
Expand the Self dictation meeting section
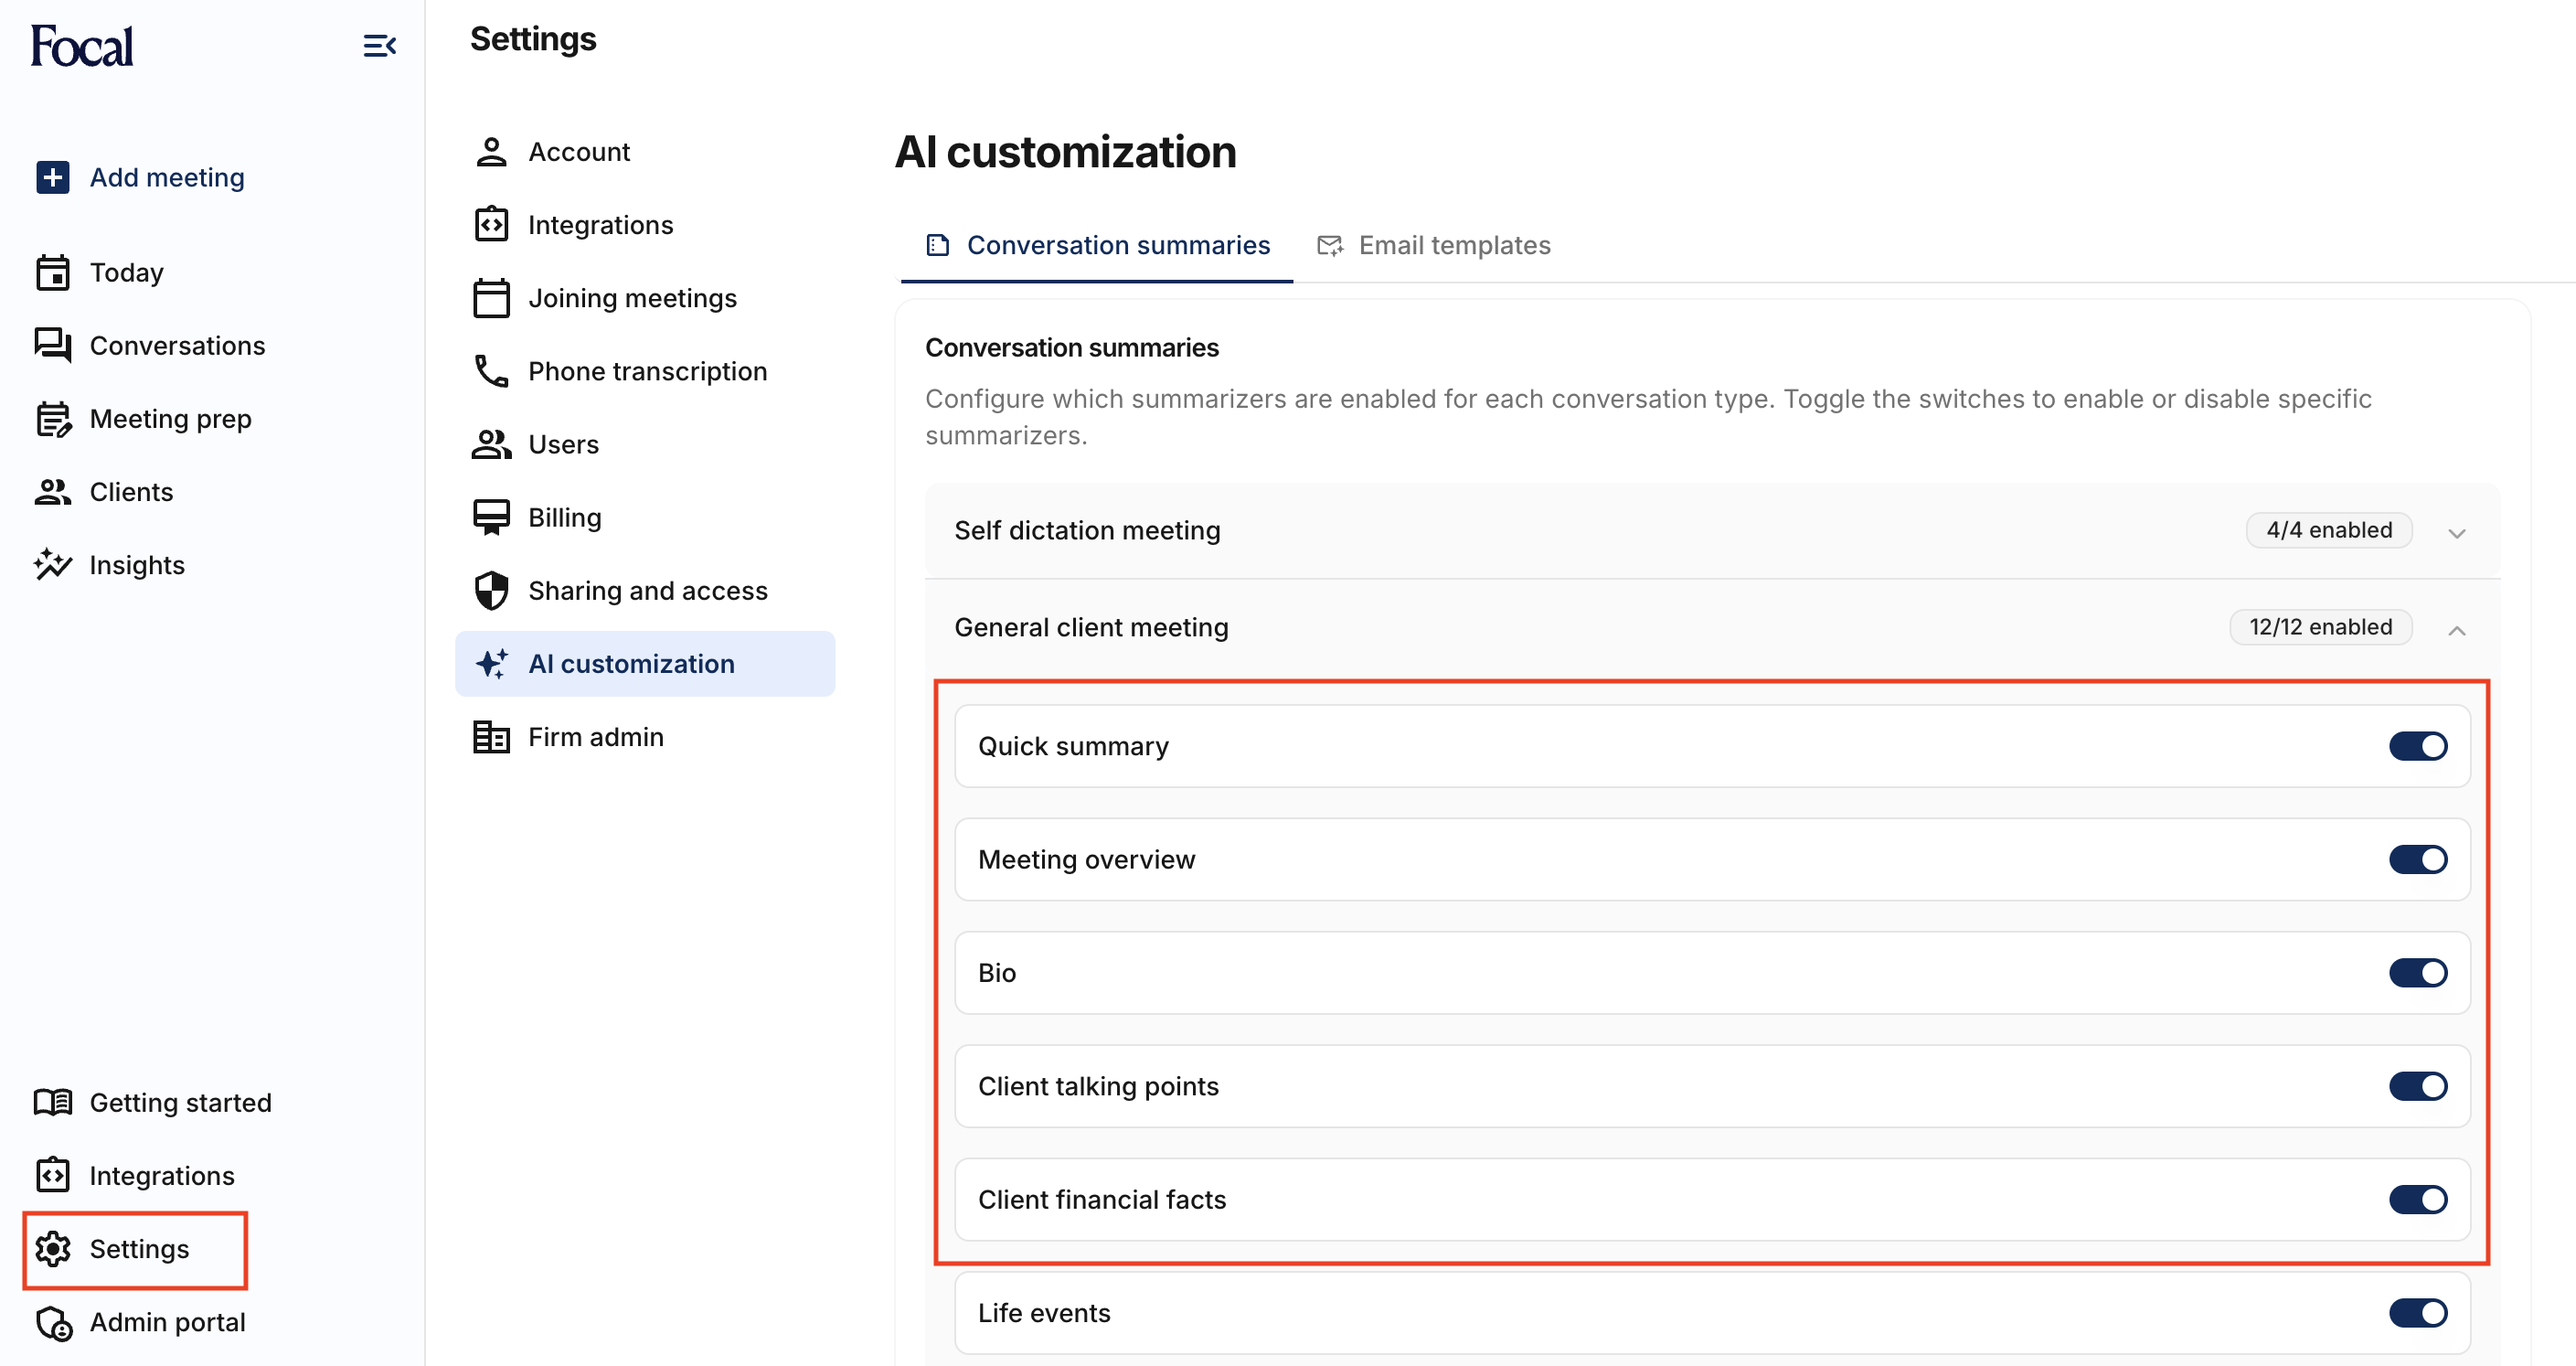tap(2456, 532)
